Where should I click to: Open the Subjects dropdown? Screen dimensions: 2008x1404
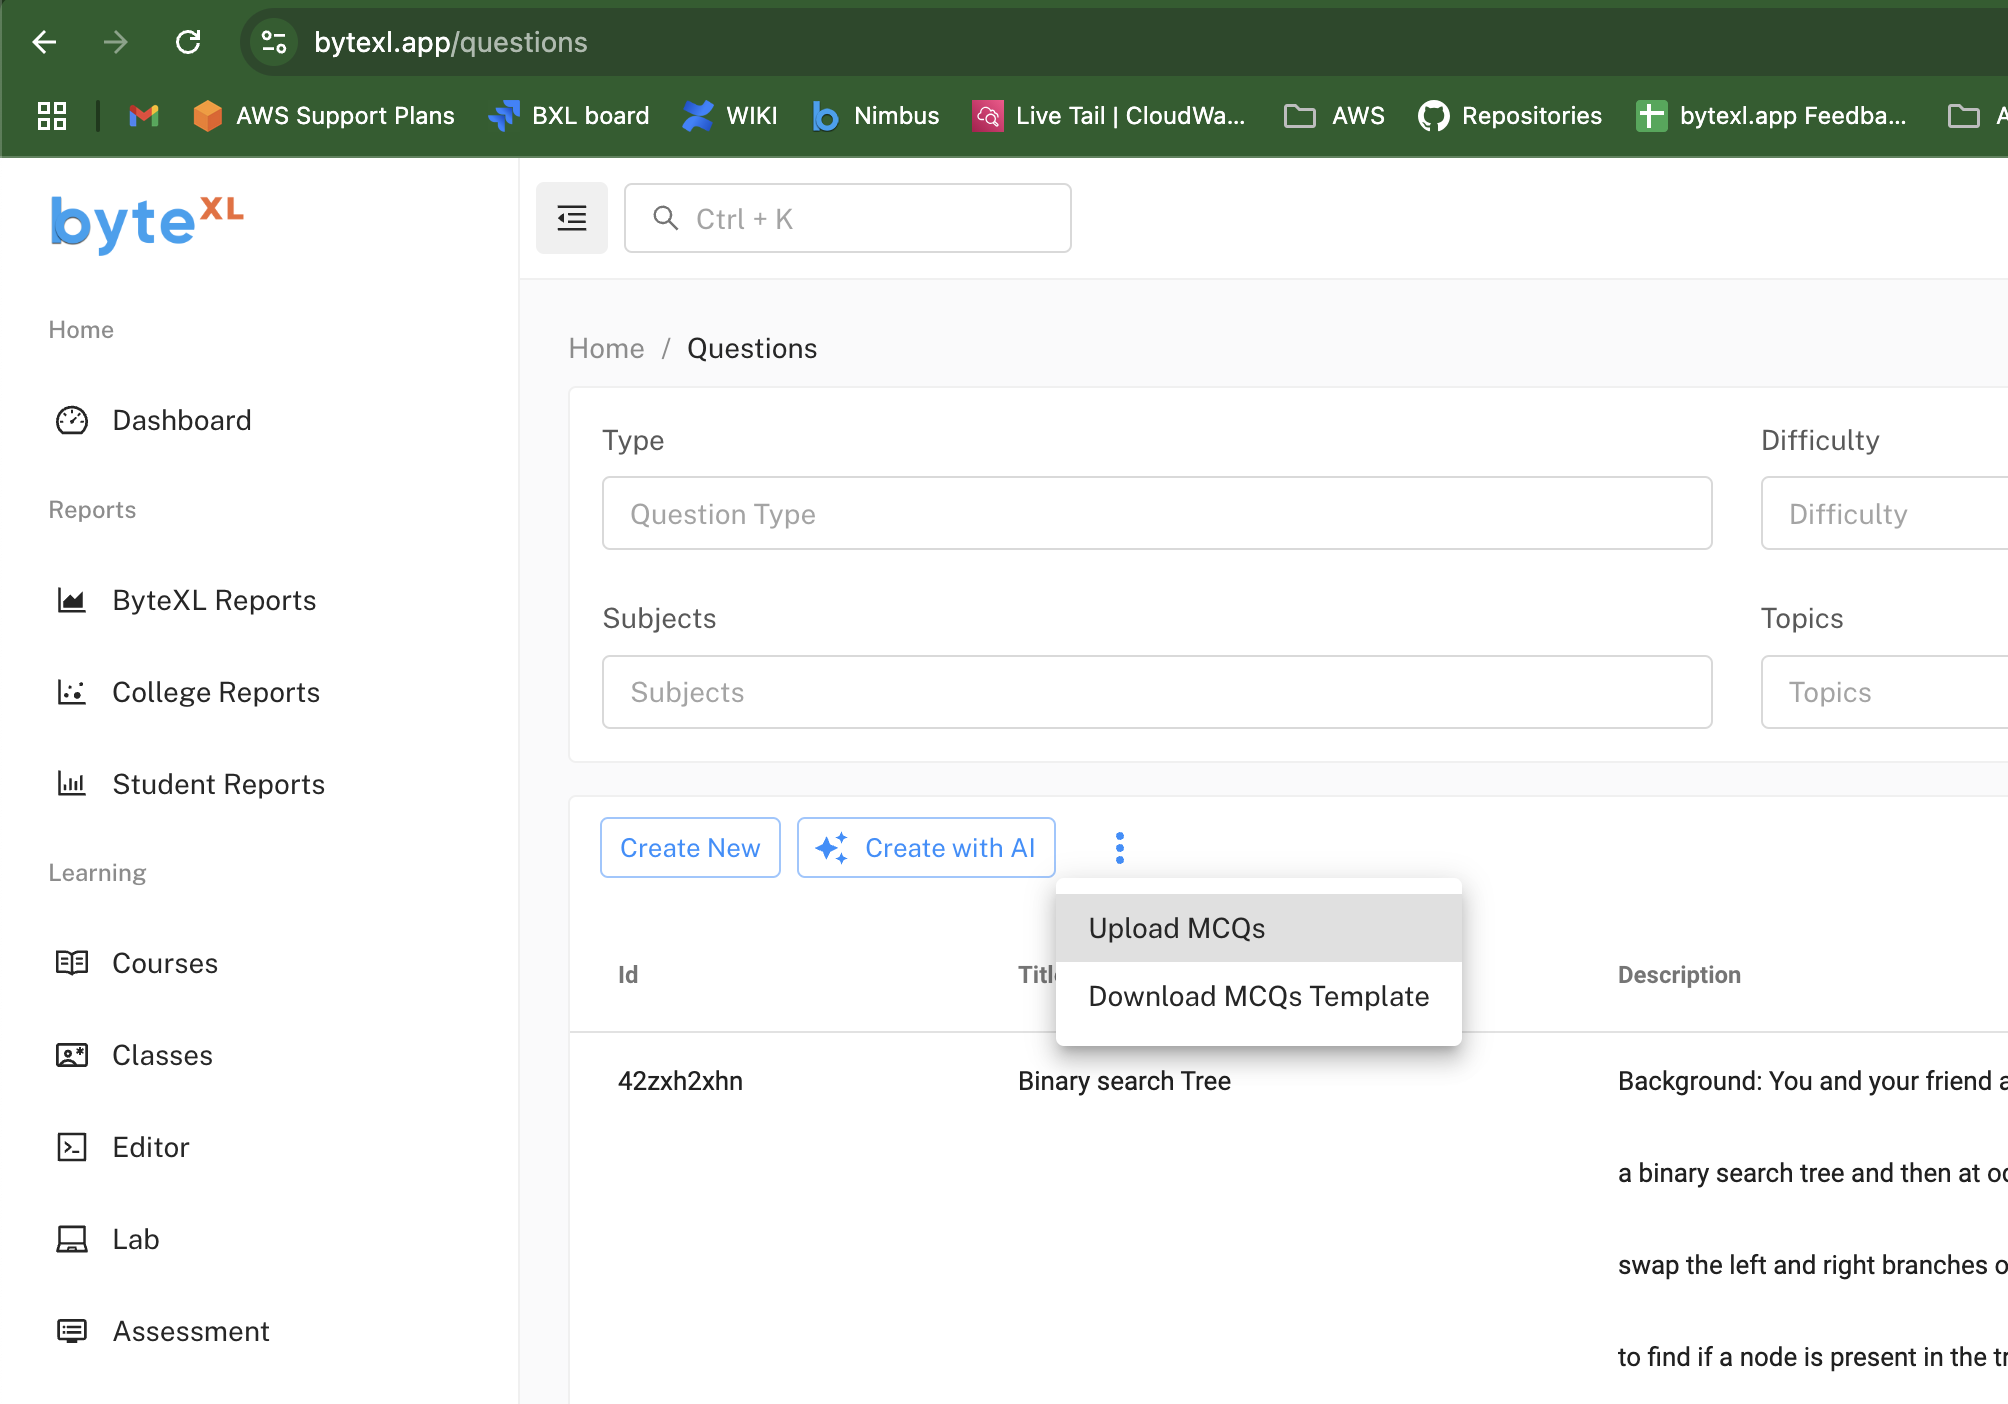[1156, 692]
